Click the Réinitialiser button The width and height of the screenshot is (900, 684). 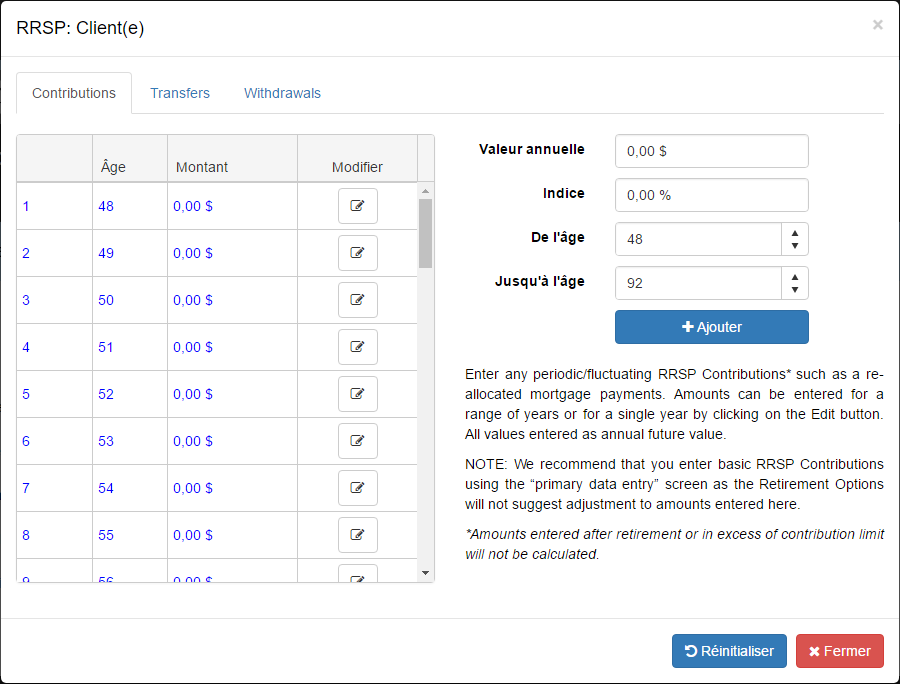tap(729, 651)
